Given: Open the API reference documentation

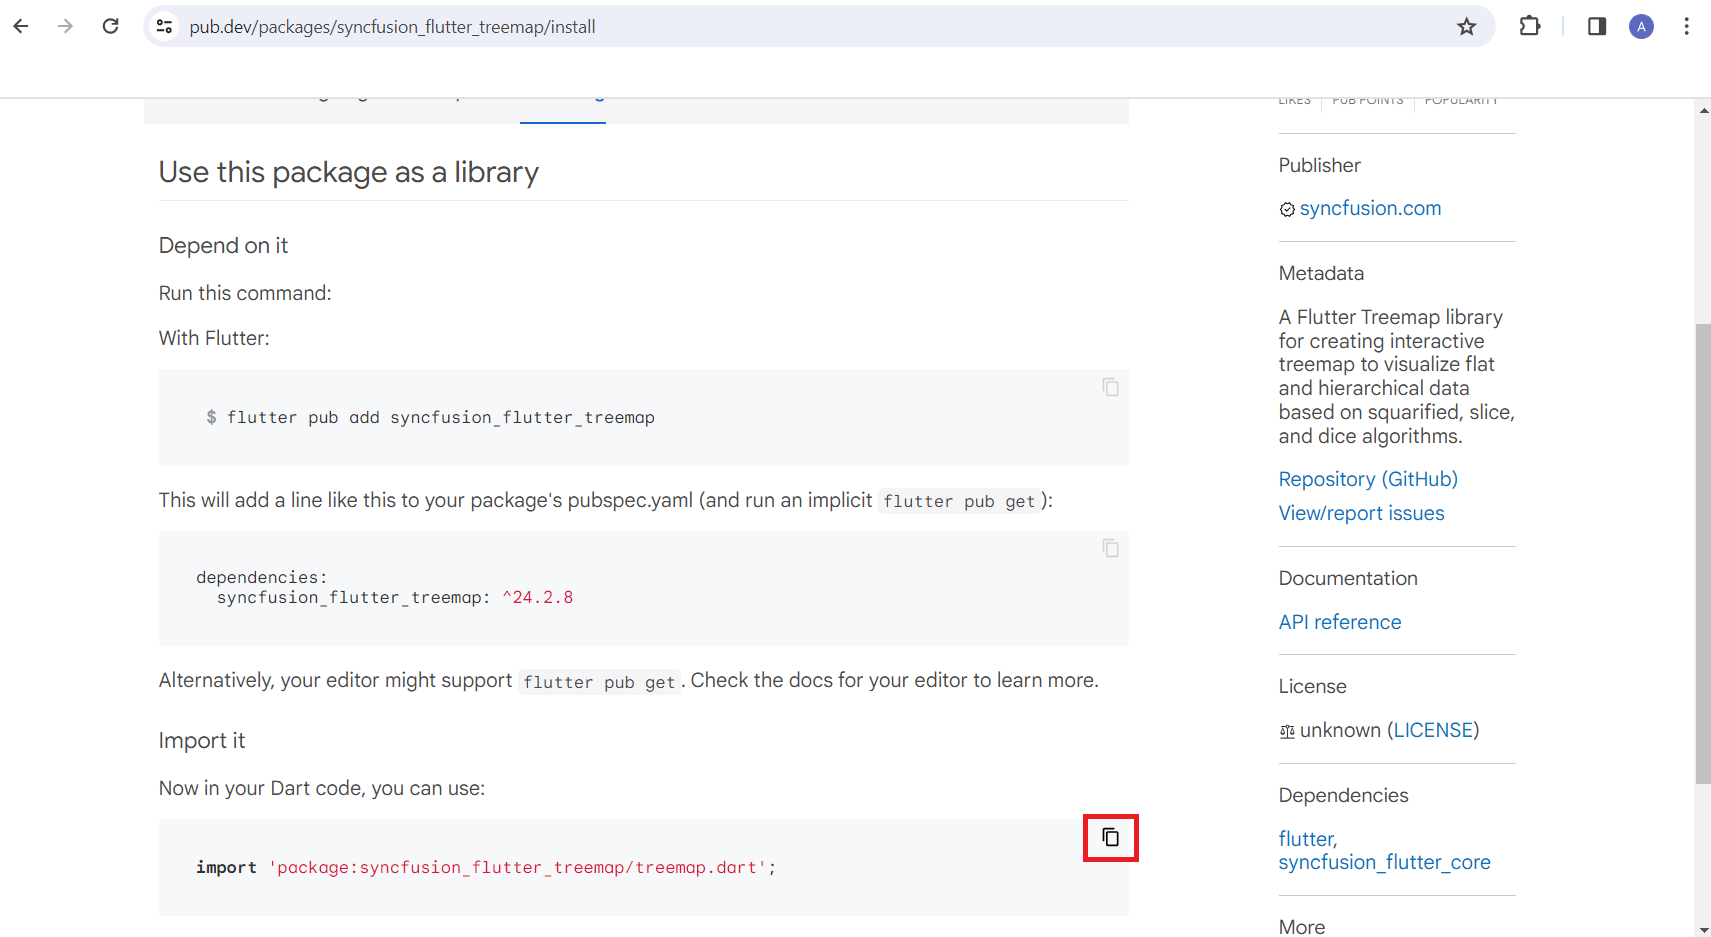Looking at the screenshot, I should [x=1340, y=622].
